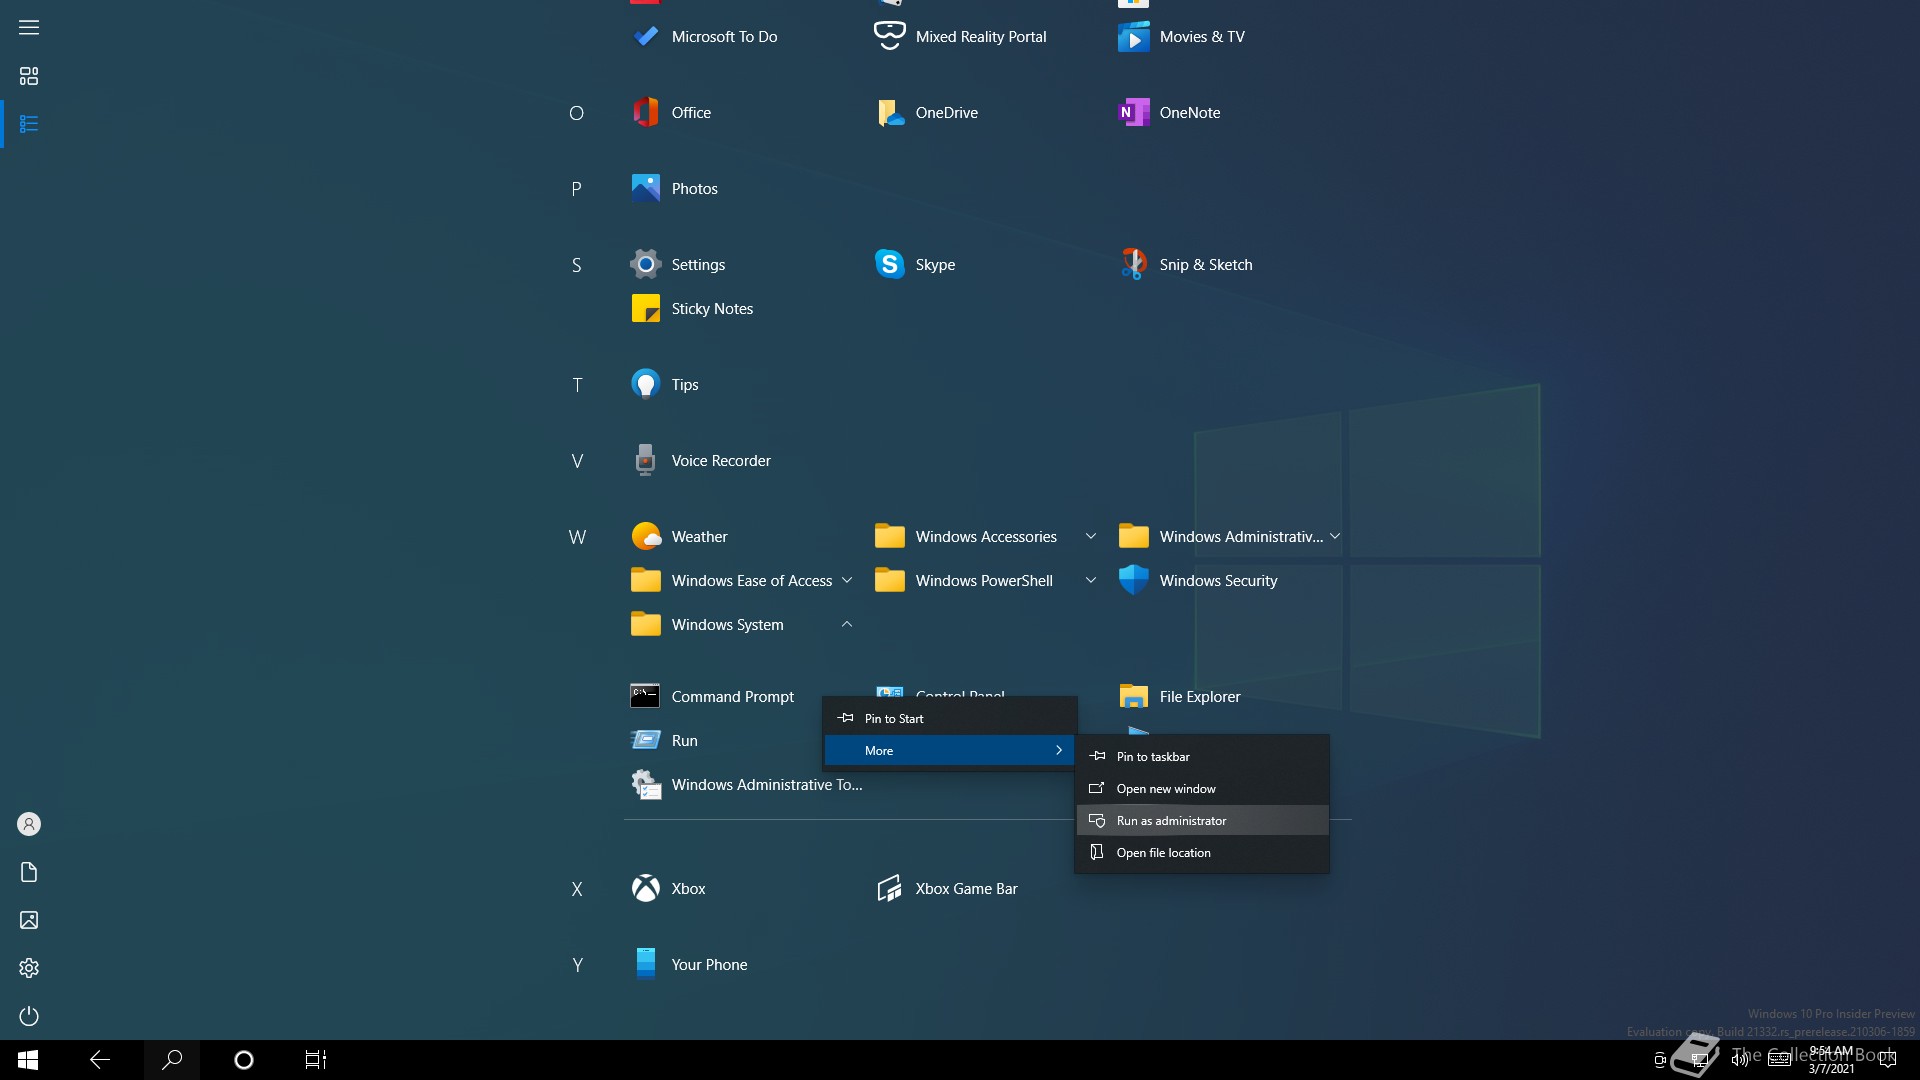Screen dimensions: 1920x1080
Task: Click the letter V section header
Action: click(577, 461)
